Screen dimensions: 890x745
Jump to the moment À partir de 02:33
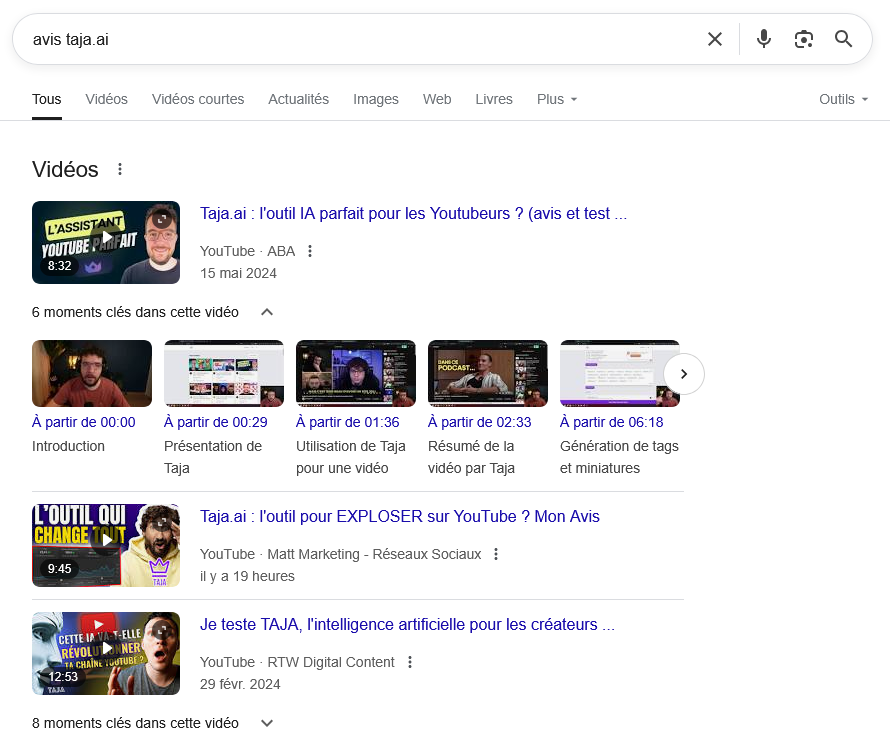(x=480, y=422)
